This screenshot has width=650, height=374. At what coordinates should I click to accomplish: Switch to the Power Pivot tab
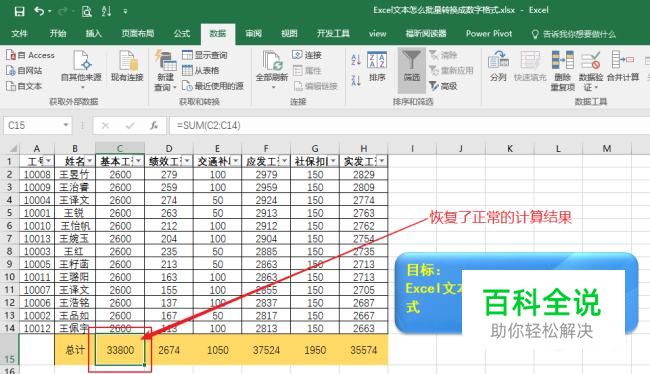tap(489, 34)
